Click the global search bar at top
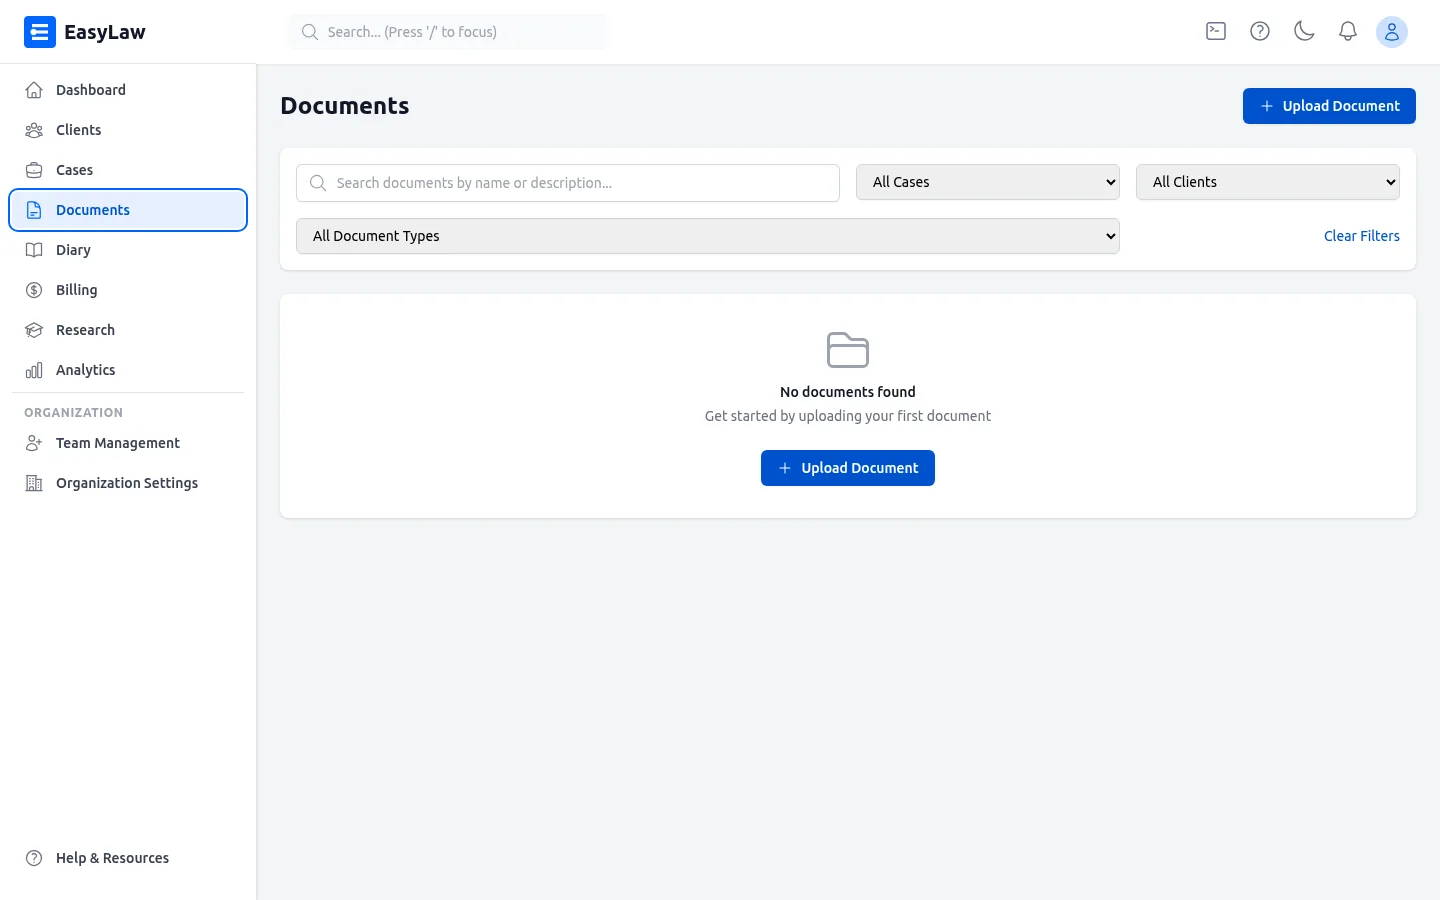1440x900 pixels. [447, 31]
